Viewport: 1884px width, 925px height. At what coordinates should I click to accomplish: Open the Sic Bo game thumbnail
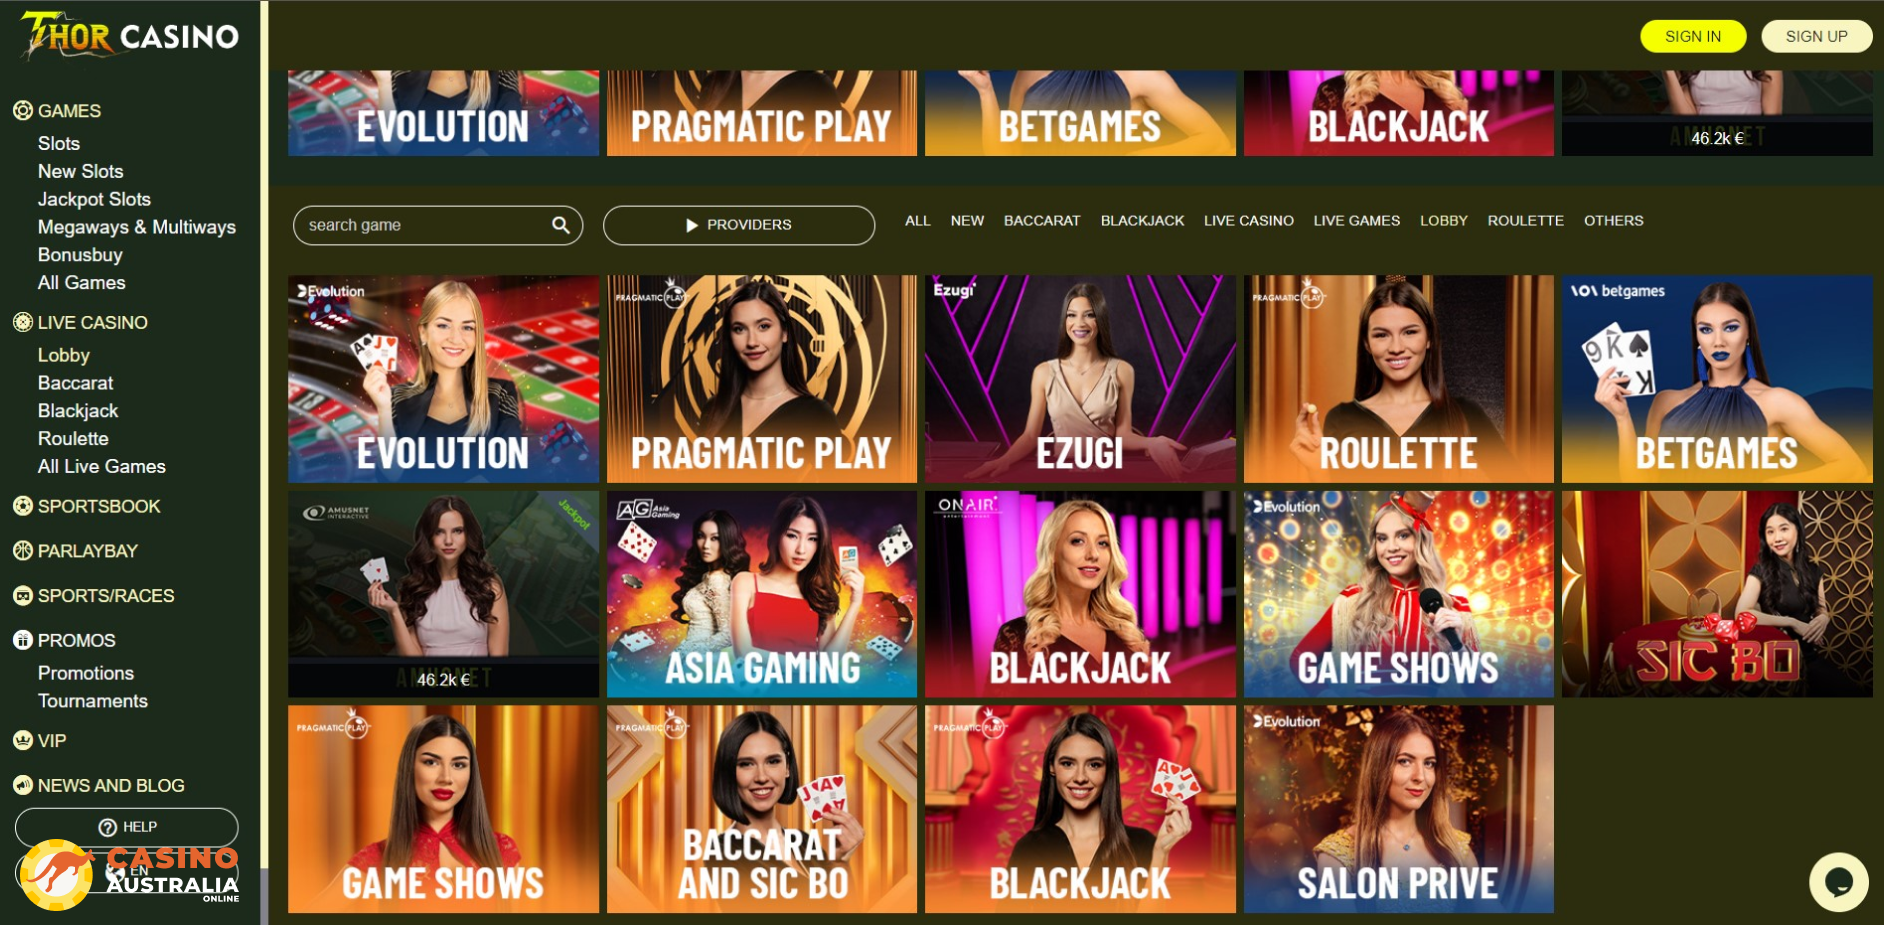click(1717, 594)
